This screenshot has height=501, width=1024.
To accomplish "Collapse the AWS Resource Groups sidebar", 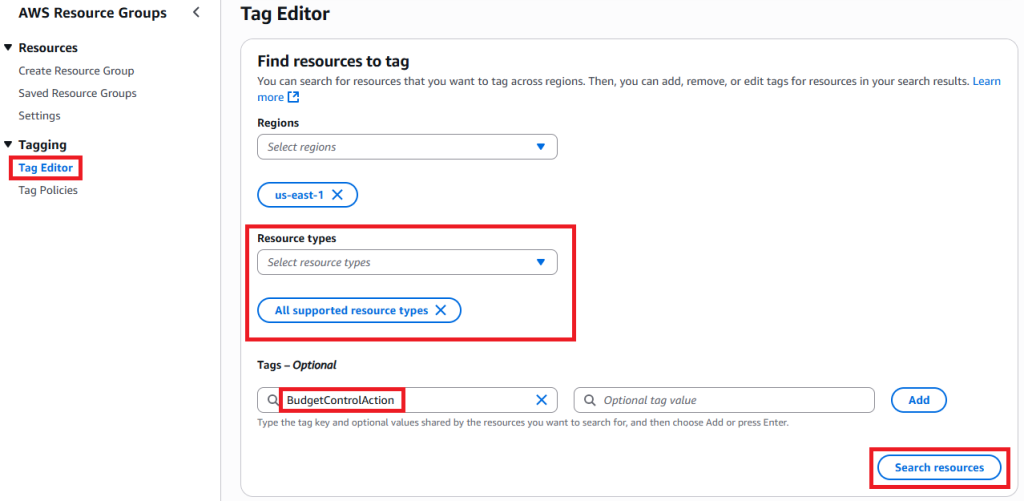I will 196,12.
